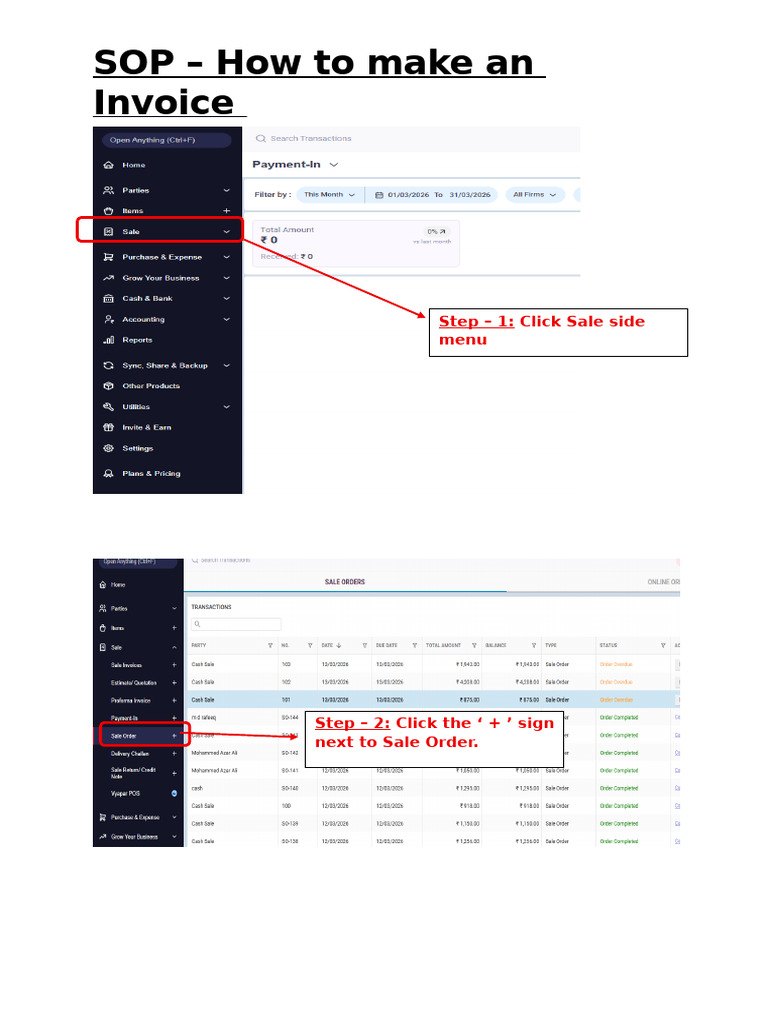The height and width of the screenshot is (1024, 768).
Task: Click Grow Your Business trend icon in upper screenshot
Action: coord(108,278)
